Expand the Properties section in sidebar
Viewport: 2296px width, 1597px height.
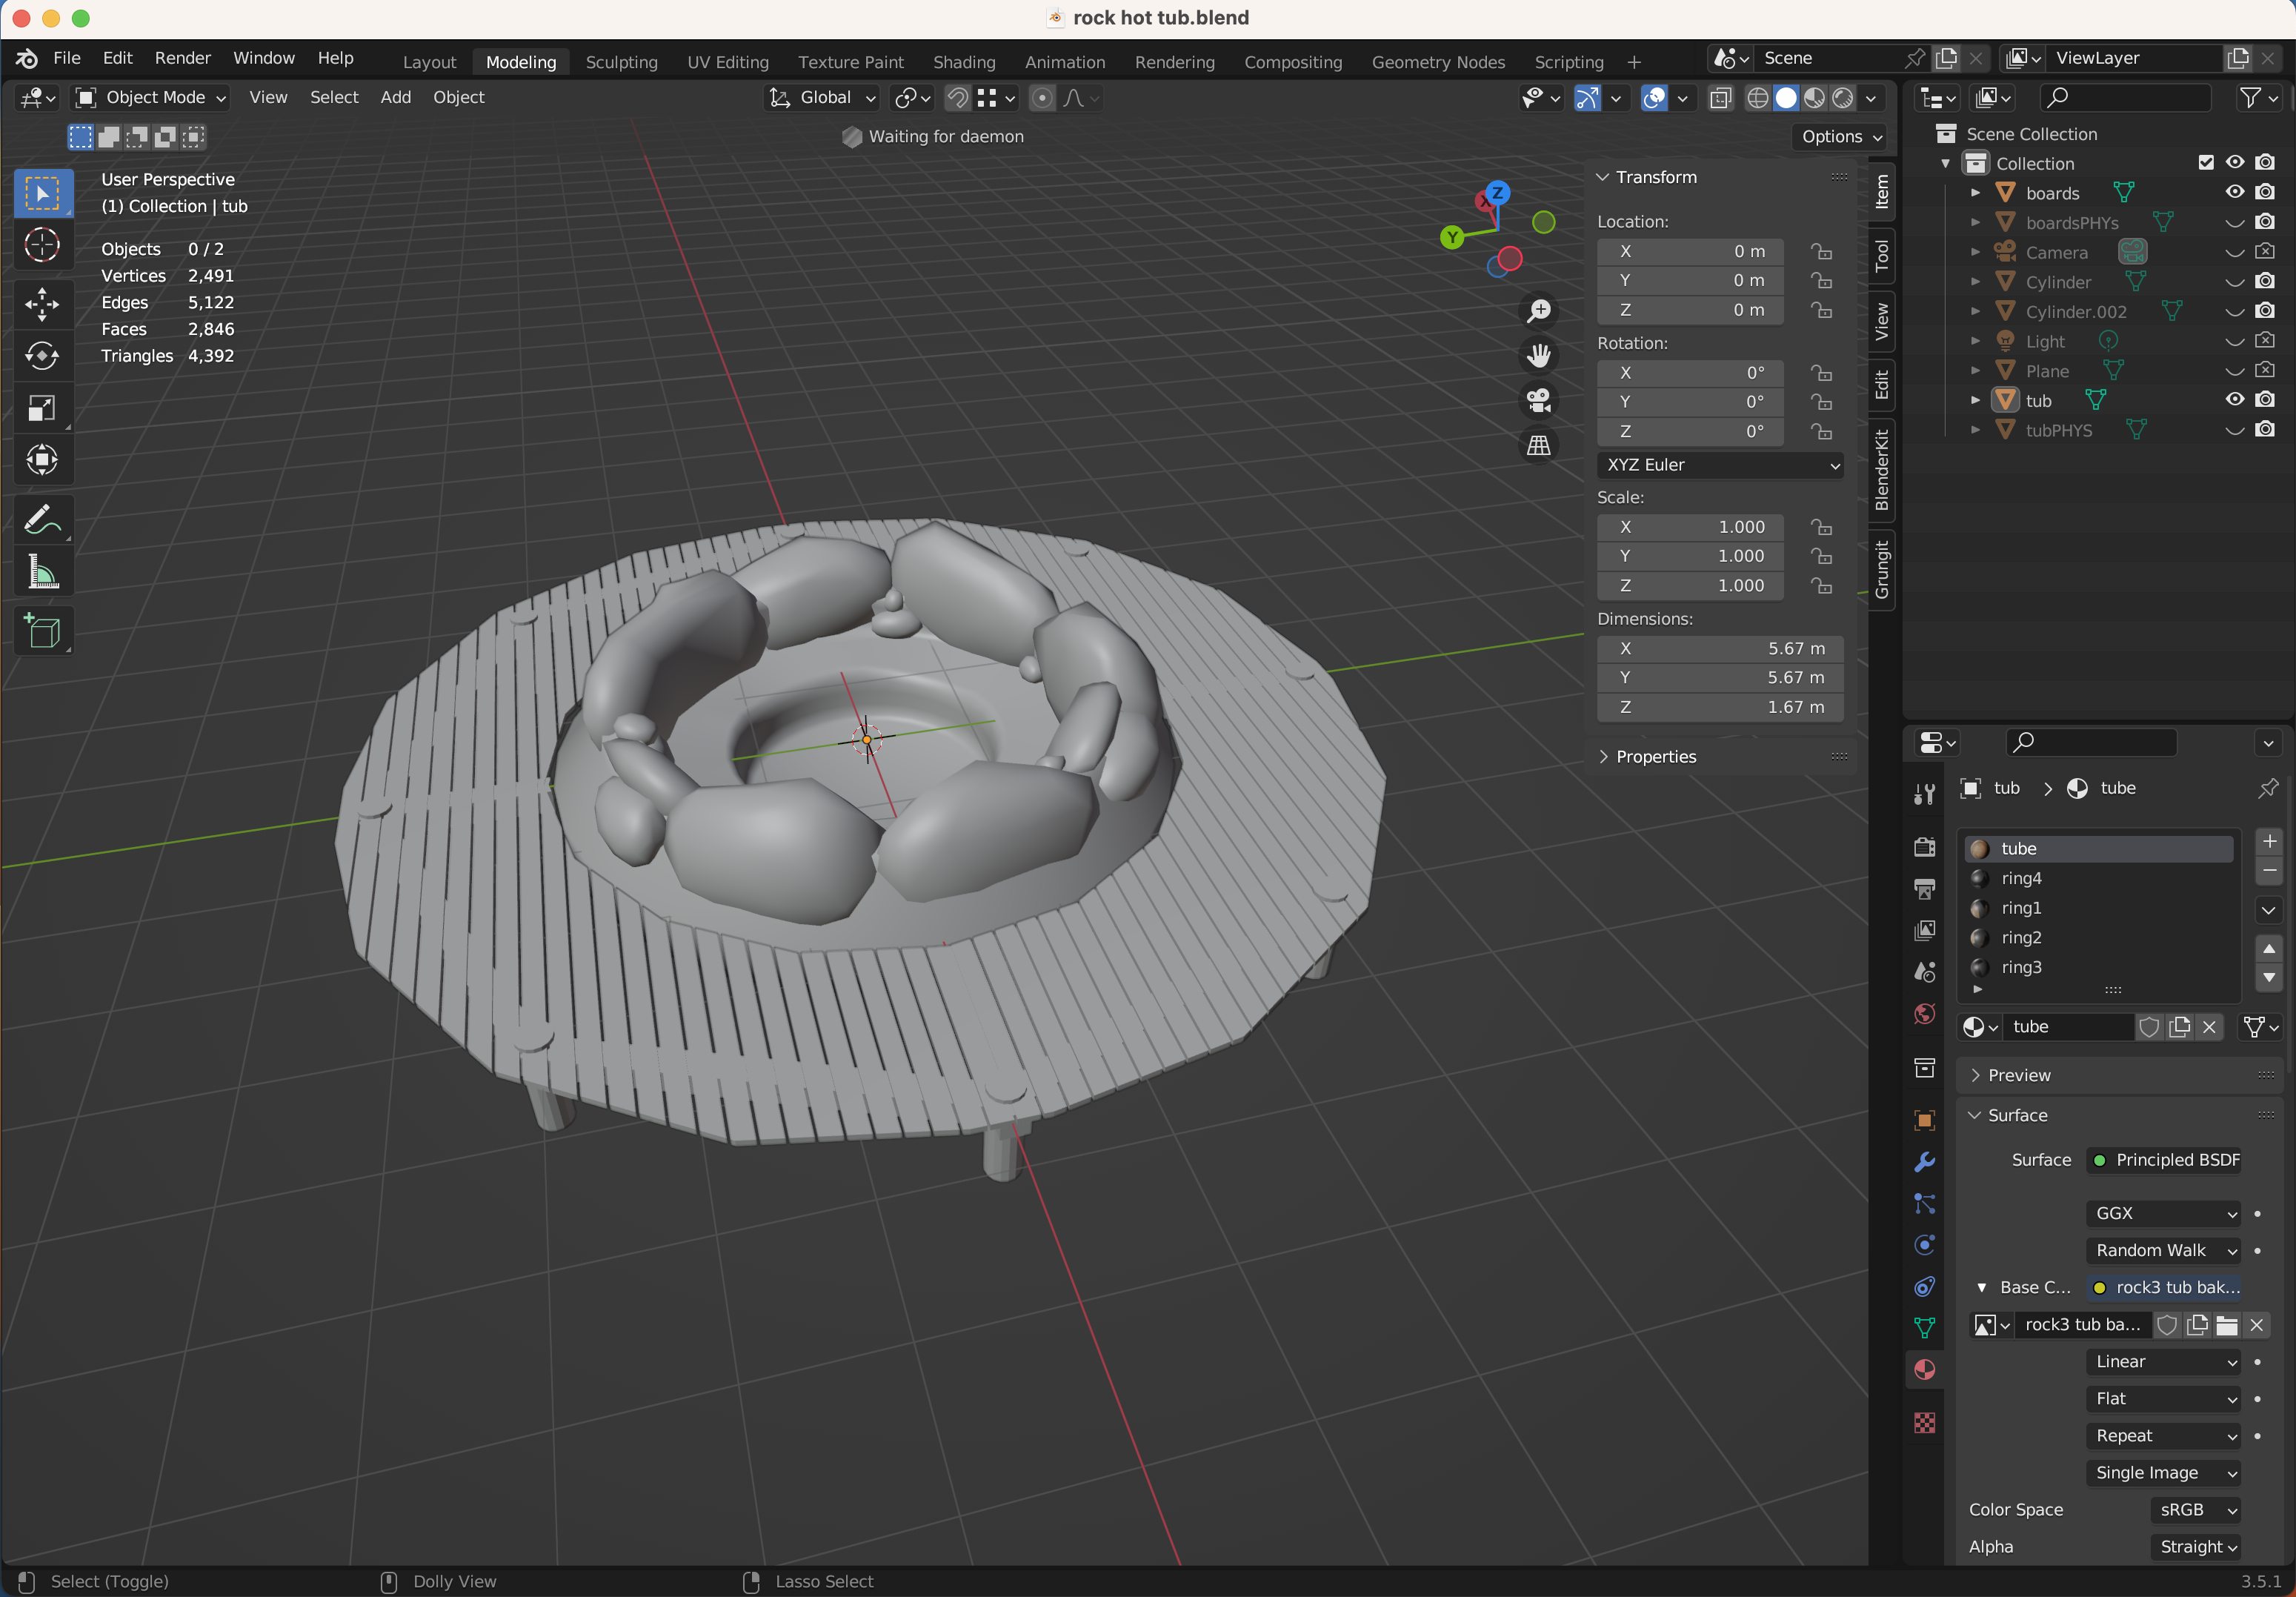click(1655, 757)
